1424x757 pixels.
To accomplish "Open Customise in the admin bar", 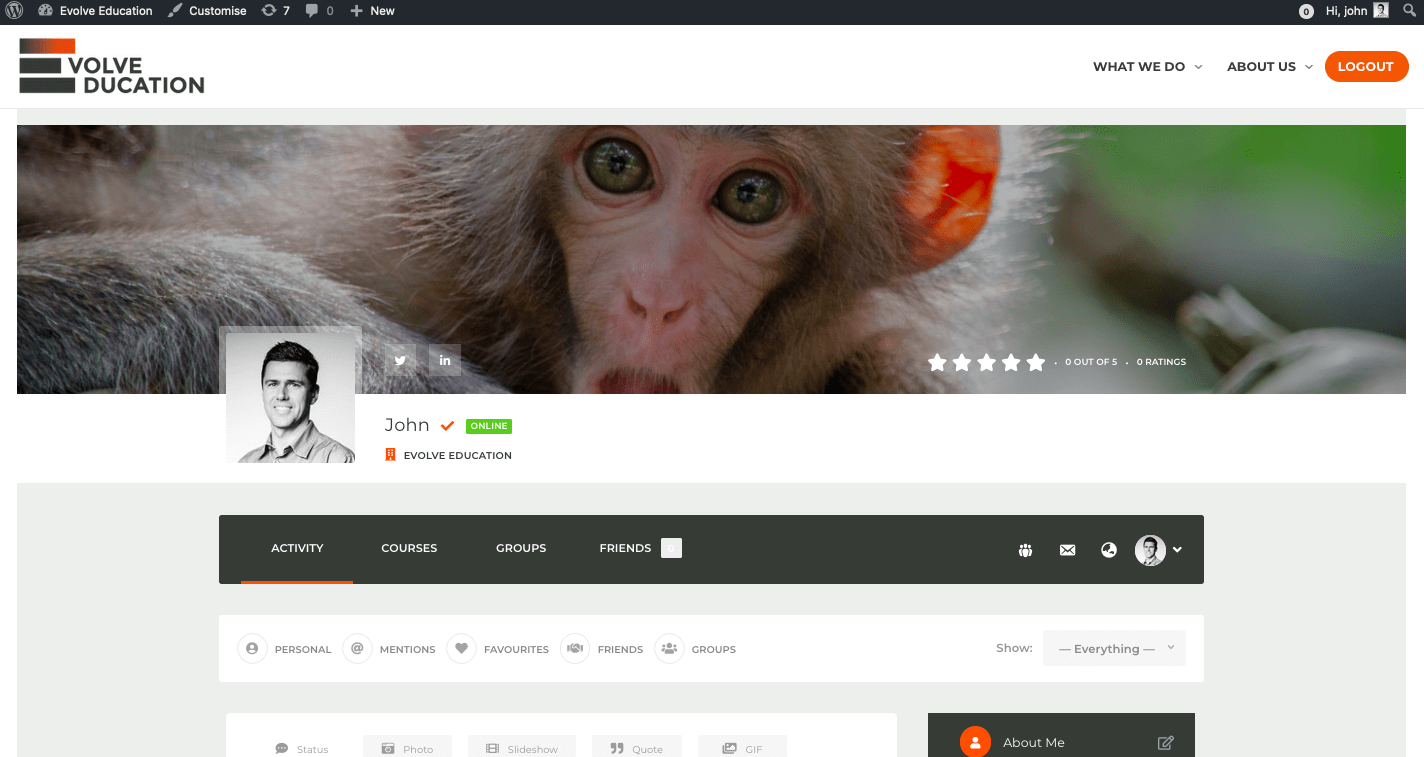I will [x=207, y=11].
